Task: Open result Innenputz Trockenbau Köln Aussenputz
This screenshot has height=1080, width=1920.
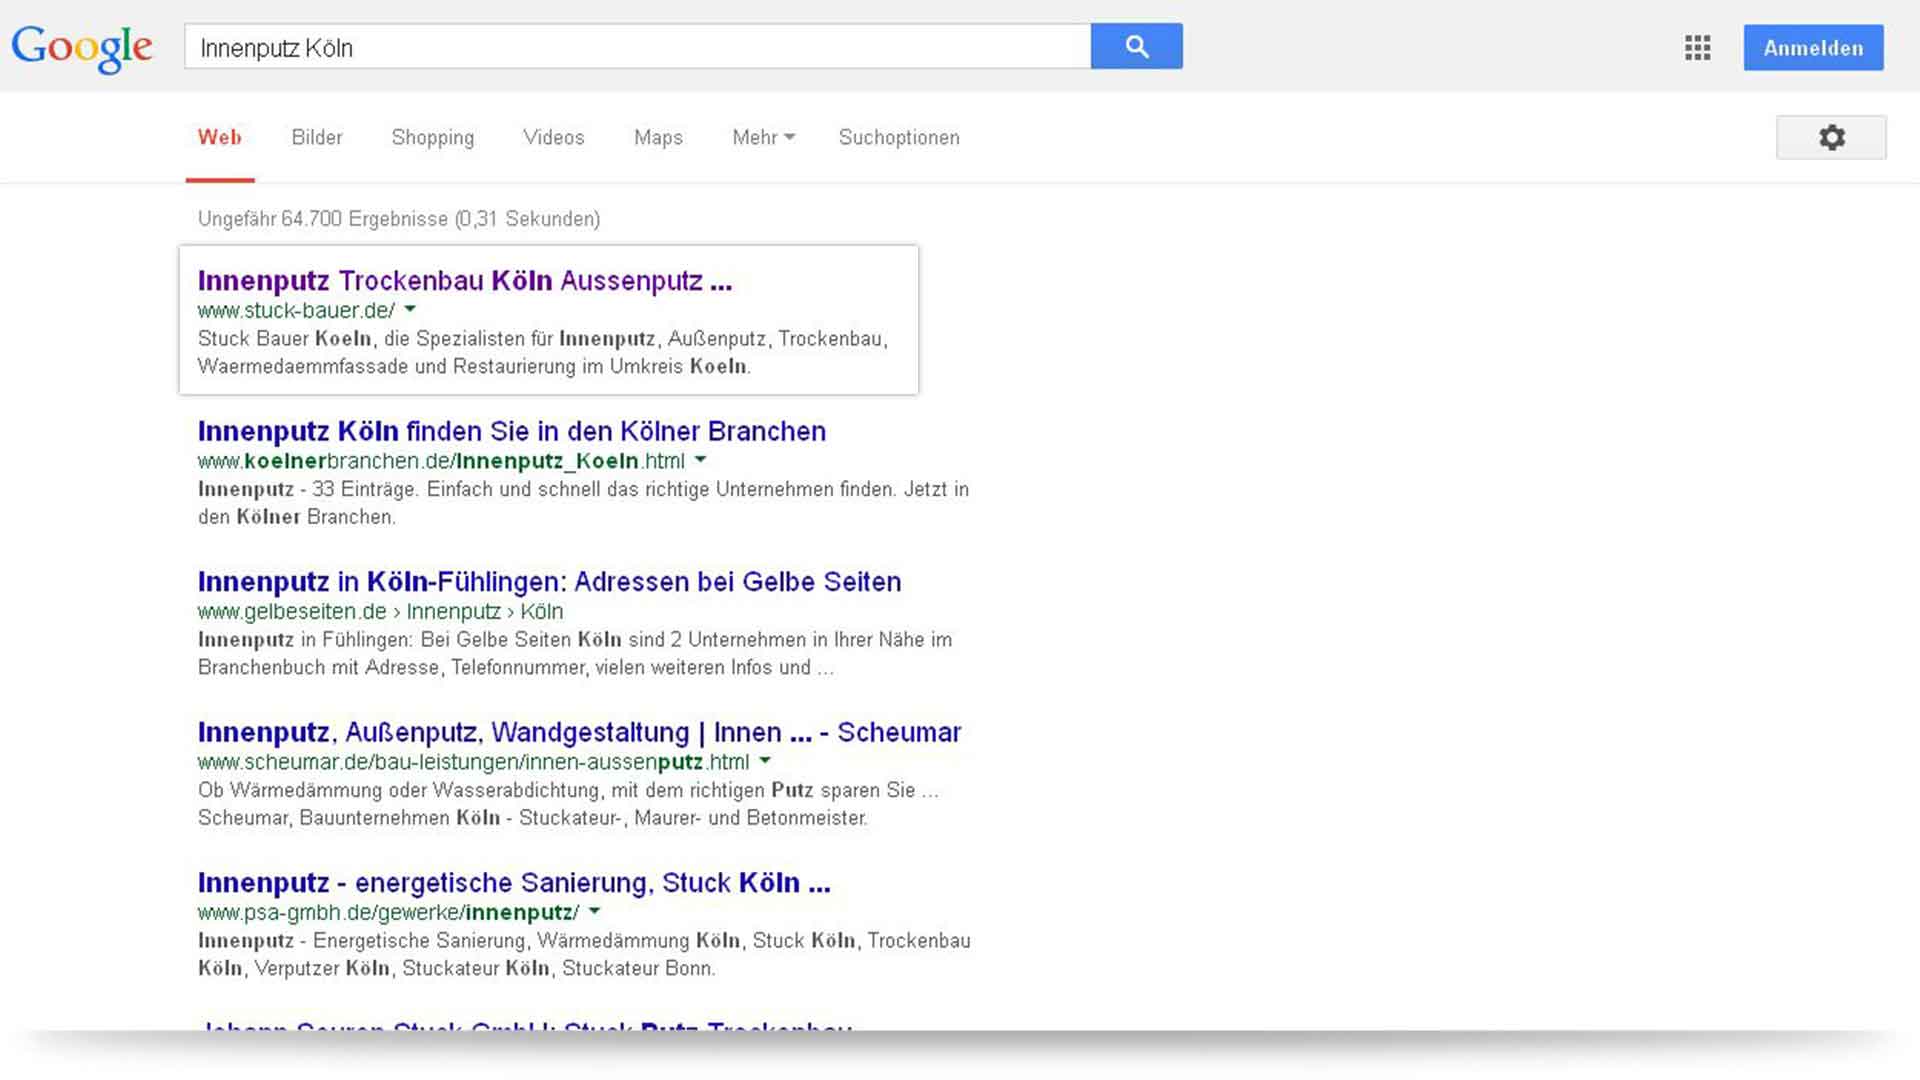Action: tap(465, 281)
